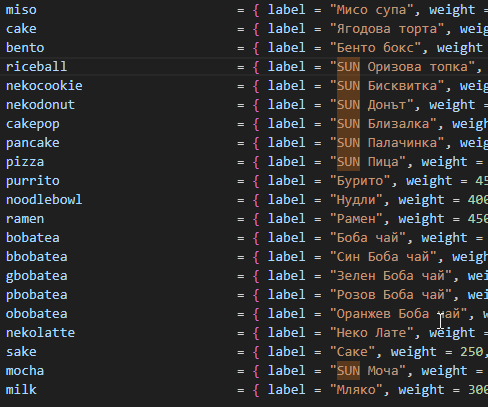This screenshot has width=488, height=407.
Task: Click the opening brace on pizza line
Action: (x=256, y=162)
